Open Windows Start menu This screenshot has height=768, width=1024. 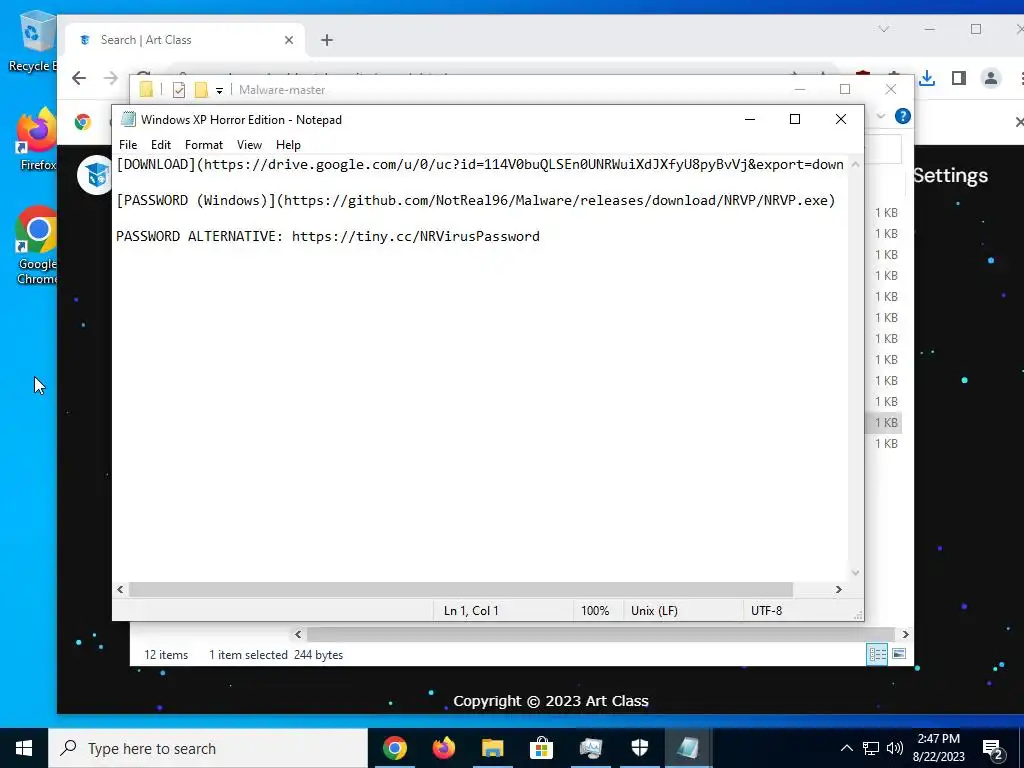point(24,748)
